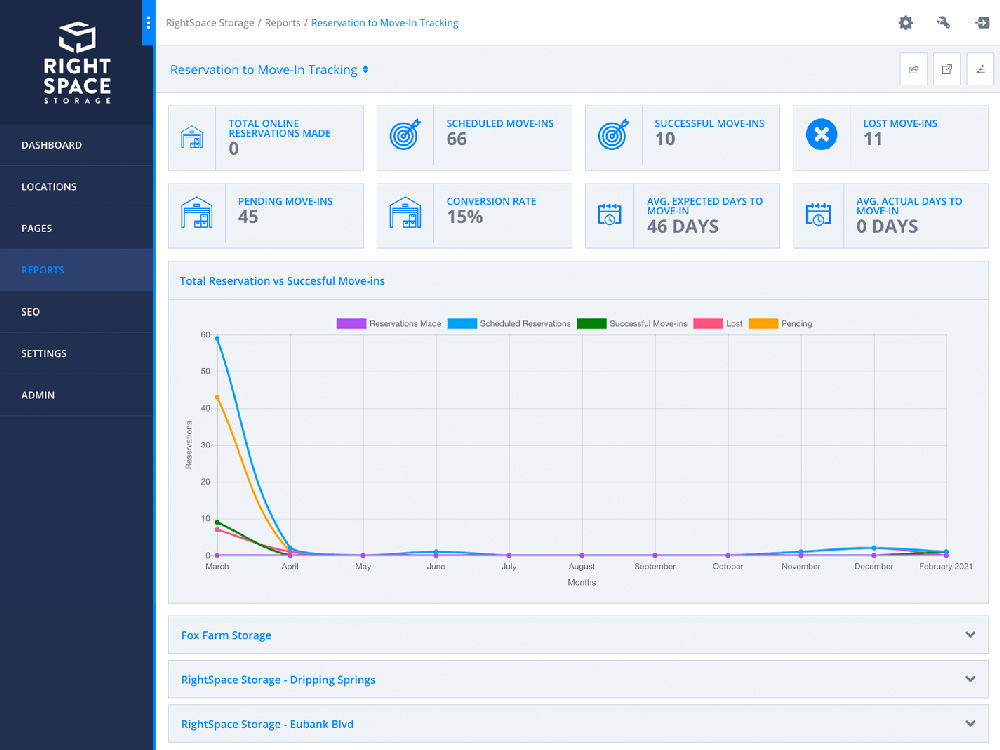Toggle Reservations Made purple legend swatch
1000x750 pixels.
[x=351, y=323]
